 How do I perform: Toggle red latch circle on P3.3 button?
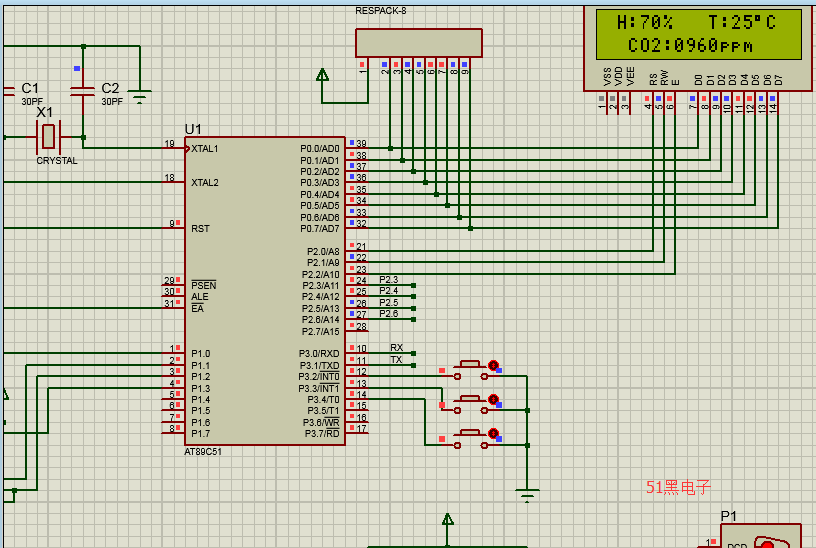493,399
